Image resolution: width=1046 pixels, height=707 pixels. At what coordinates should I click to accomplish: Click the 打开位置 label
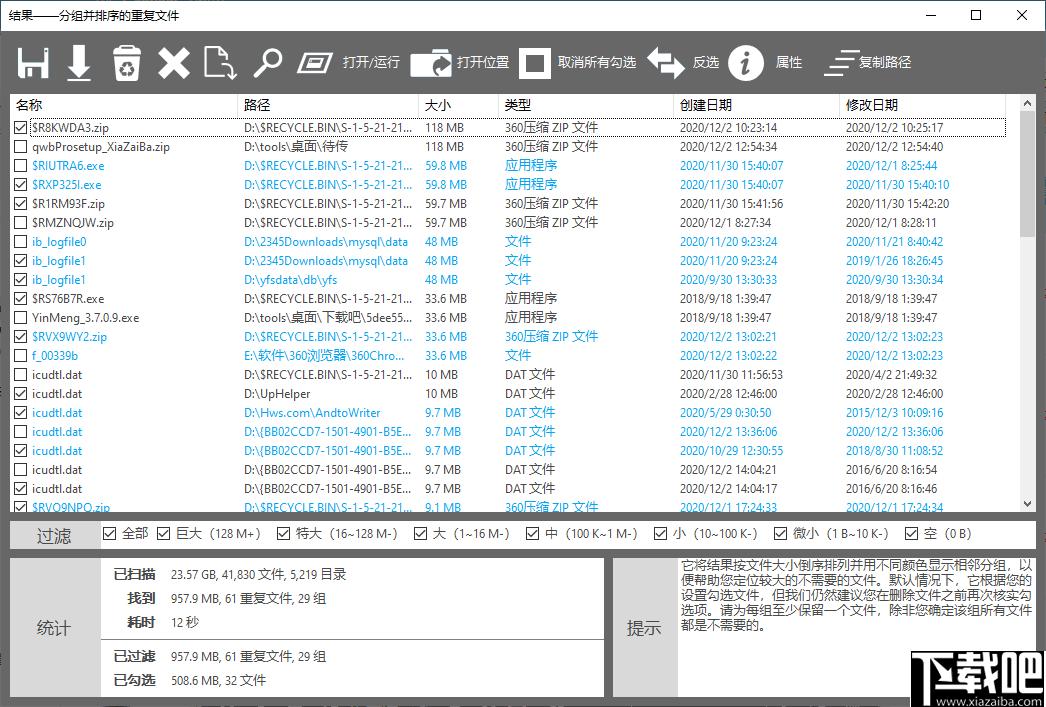click(483, 63)
